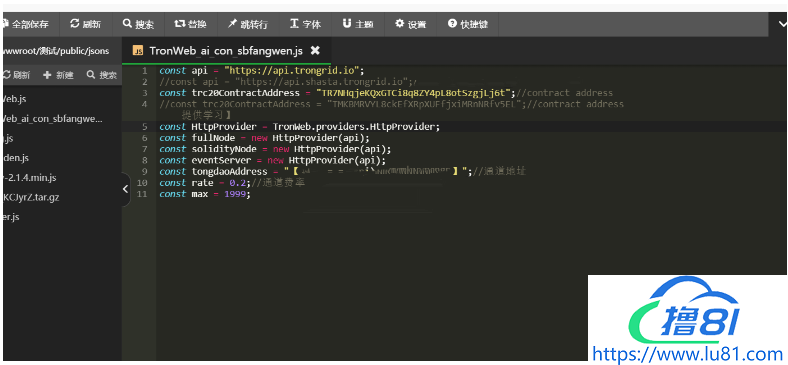
Task: Select the TronWeb_ai_con_sbfangwen.js tab
Action: (x=226, y=50)
